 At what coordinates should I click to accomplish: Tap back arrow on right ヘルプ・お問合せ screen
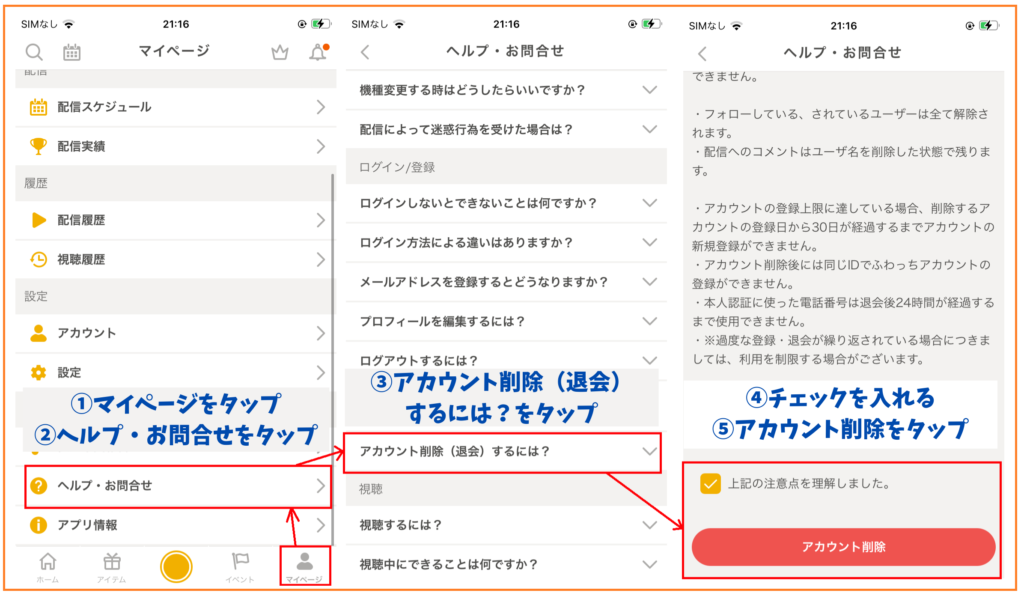(702, 54)
